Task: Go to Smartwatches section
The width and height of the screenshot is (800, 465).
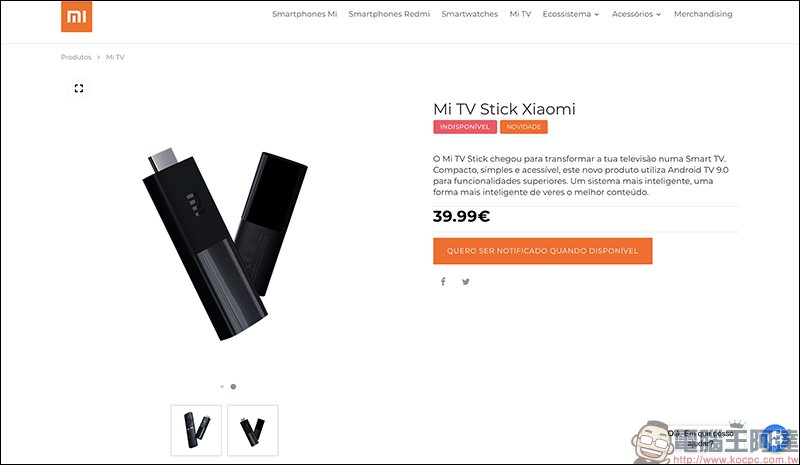Action: [x=469, y=14]
